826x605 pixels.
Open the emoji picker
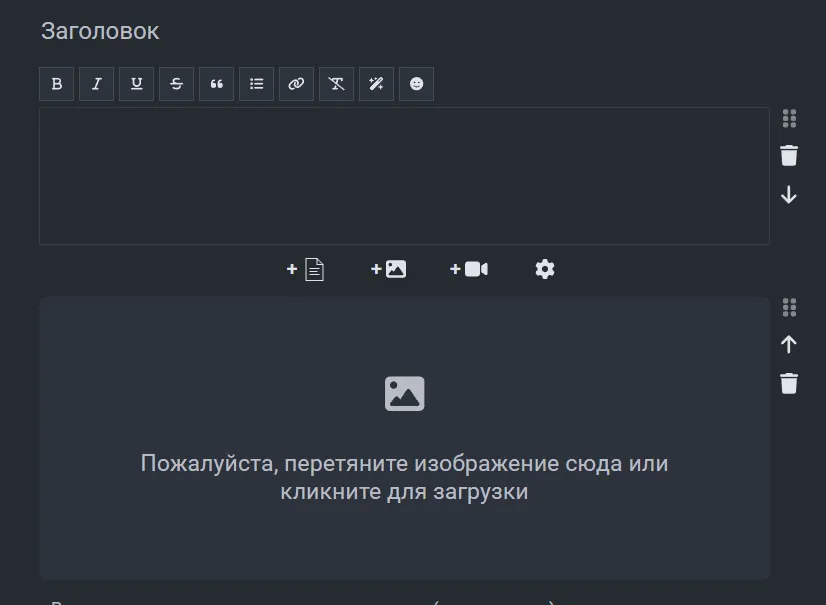[416, 84]
